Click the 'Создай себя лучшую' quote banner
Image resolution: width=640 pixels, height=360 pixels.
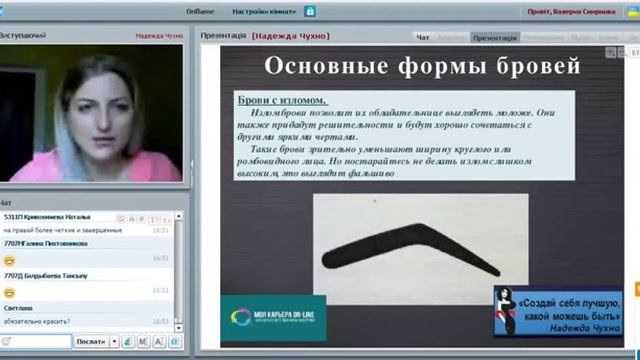(x=558, y=311)
